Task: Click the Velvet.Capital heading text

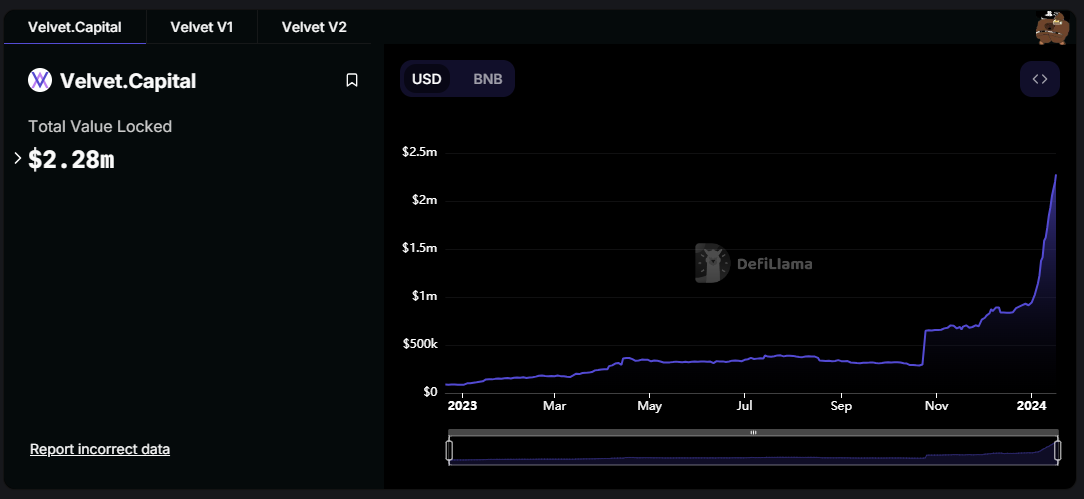Action: click(128, 81)
